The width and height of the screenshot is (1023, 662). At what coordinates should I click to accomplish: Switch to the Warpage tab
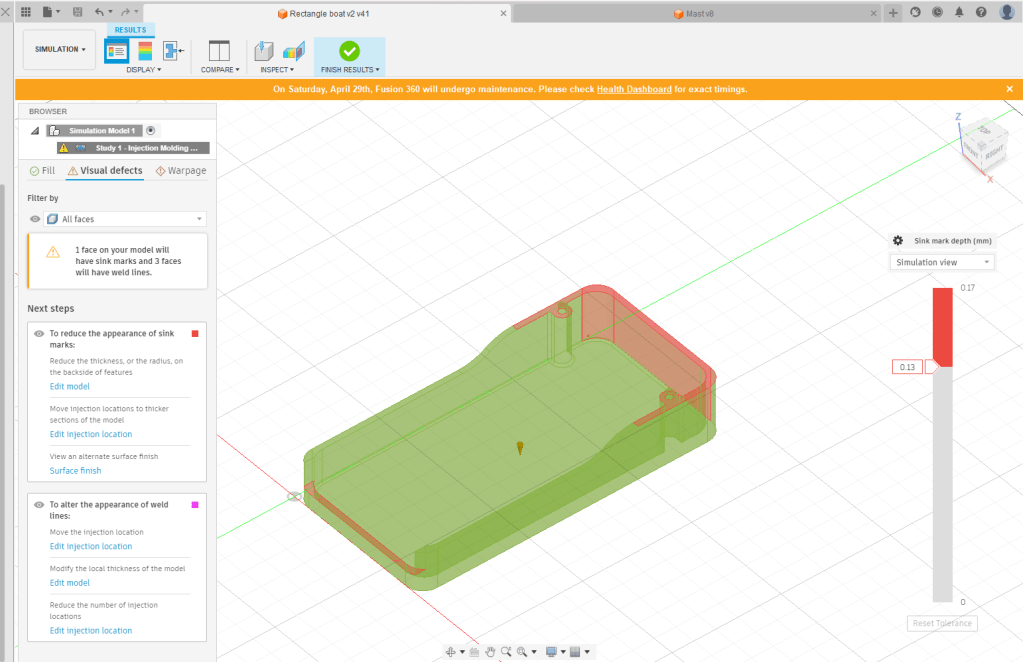[x=181, y=171]
